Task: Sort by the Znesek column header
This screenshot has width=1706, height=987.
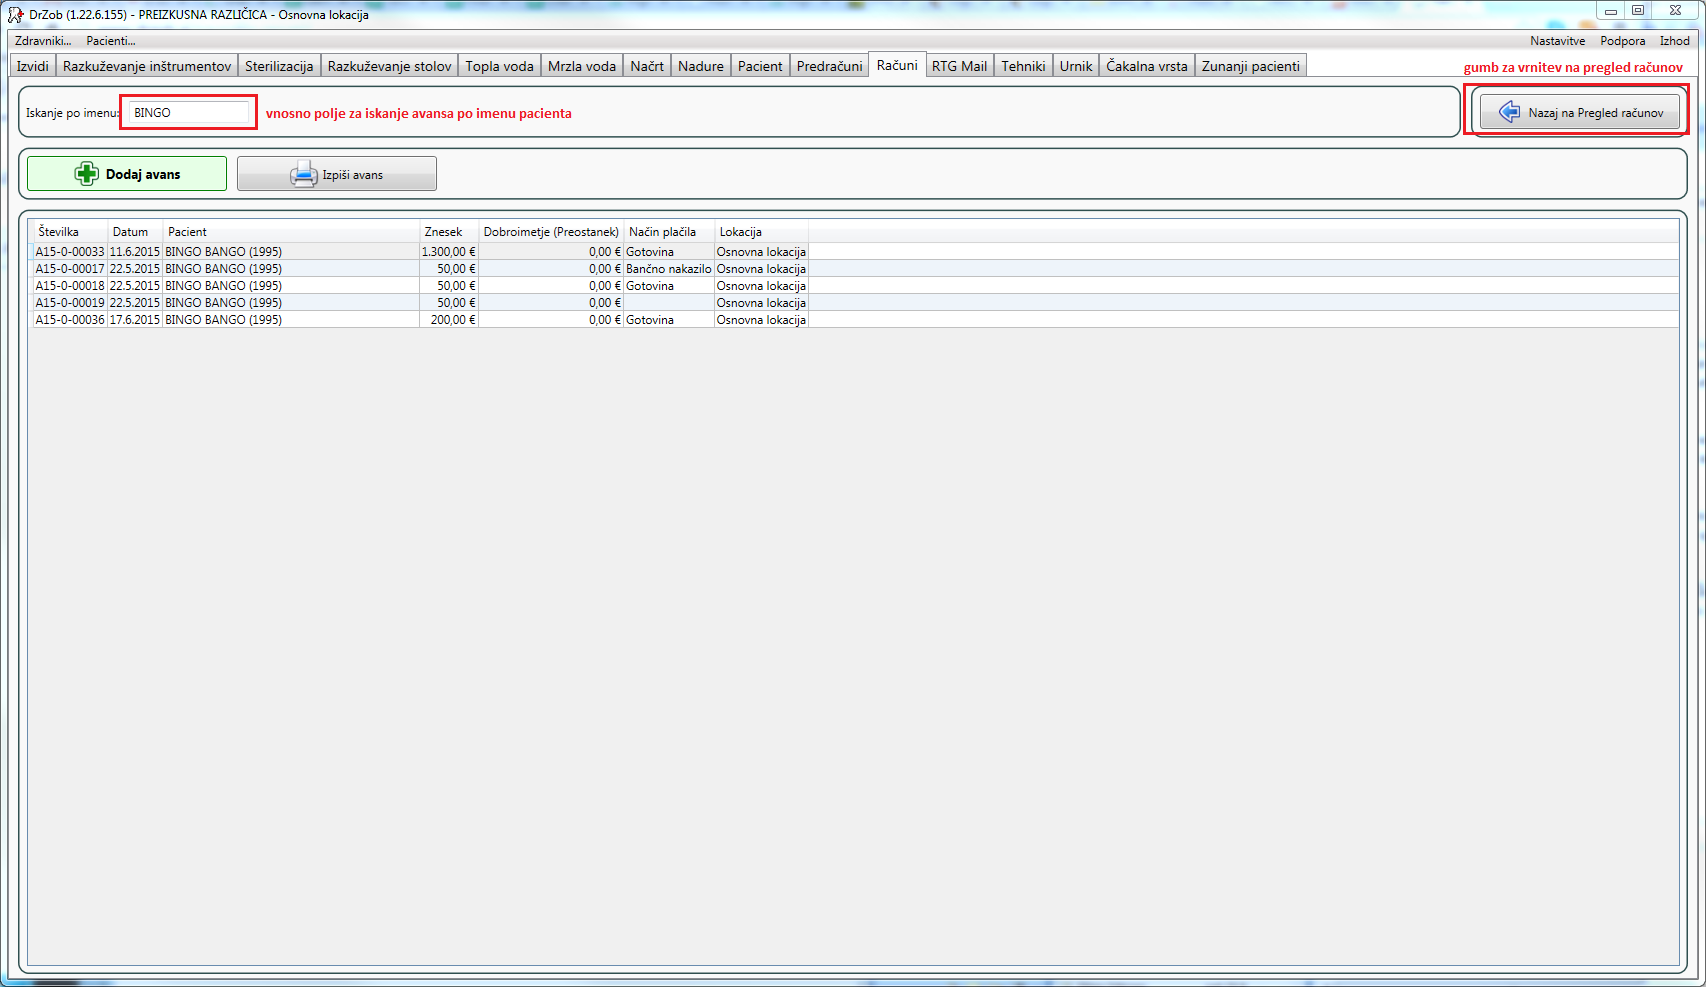Action: pyautogui.click(x=443, y=232)
